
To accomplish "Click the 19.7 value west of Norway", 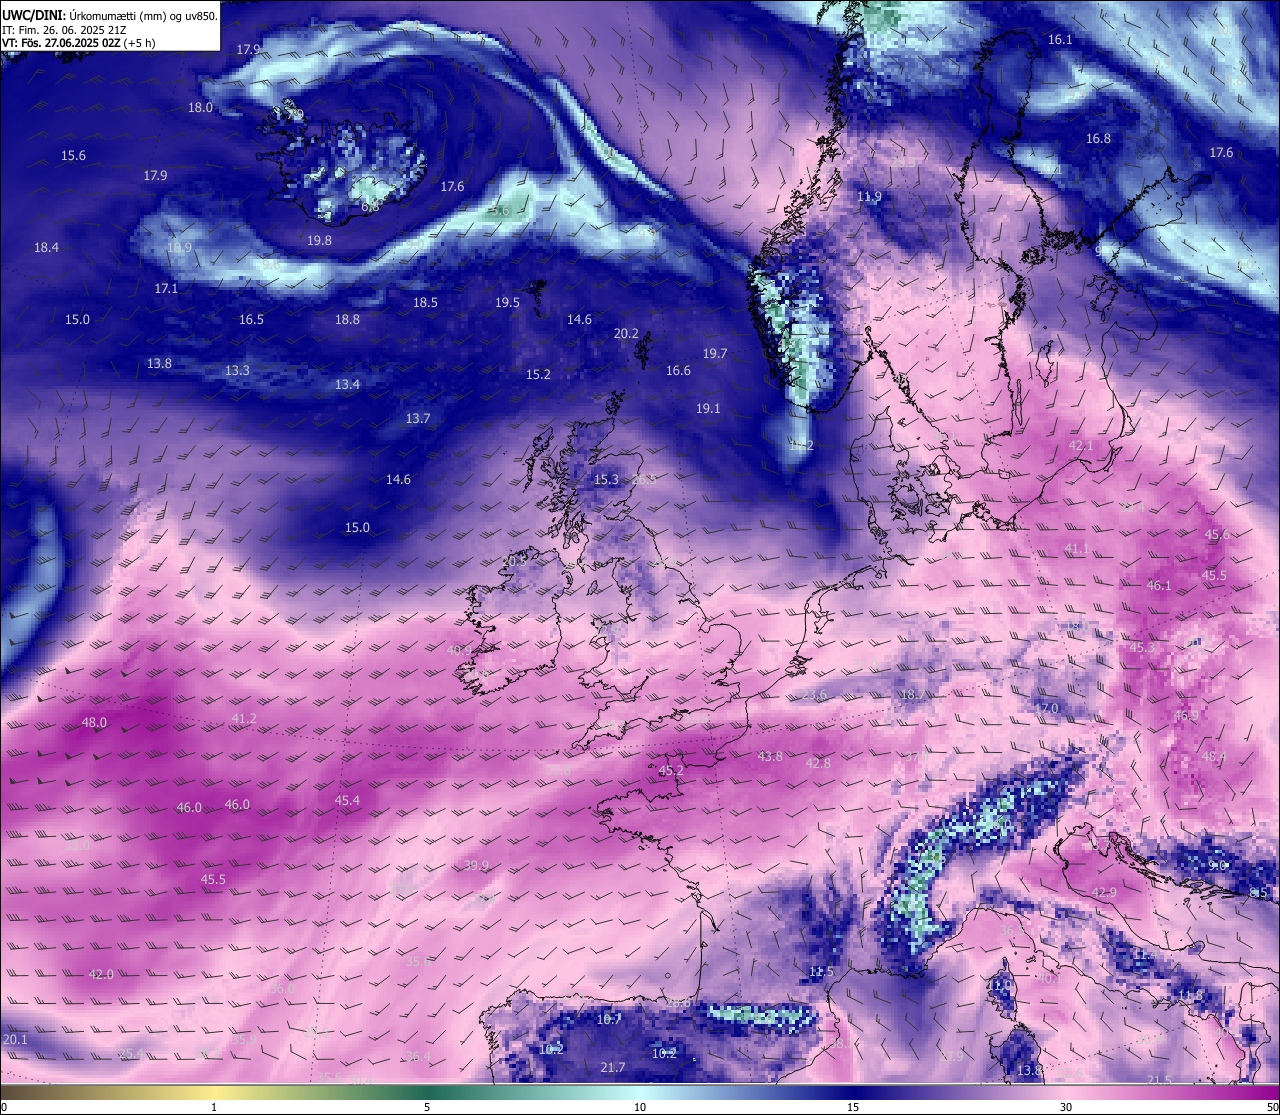I will tap(715, 353).
